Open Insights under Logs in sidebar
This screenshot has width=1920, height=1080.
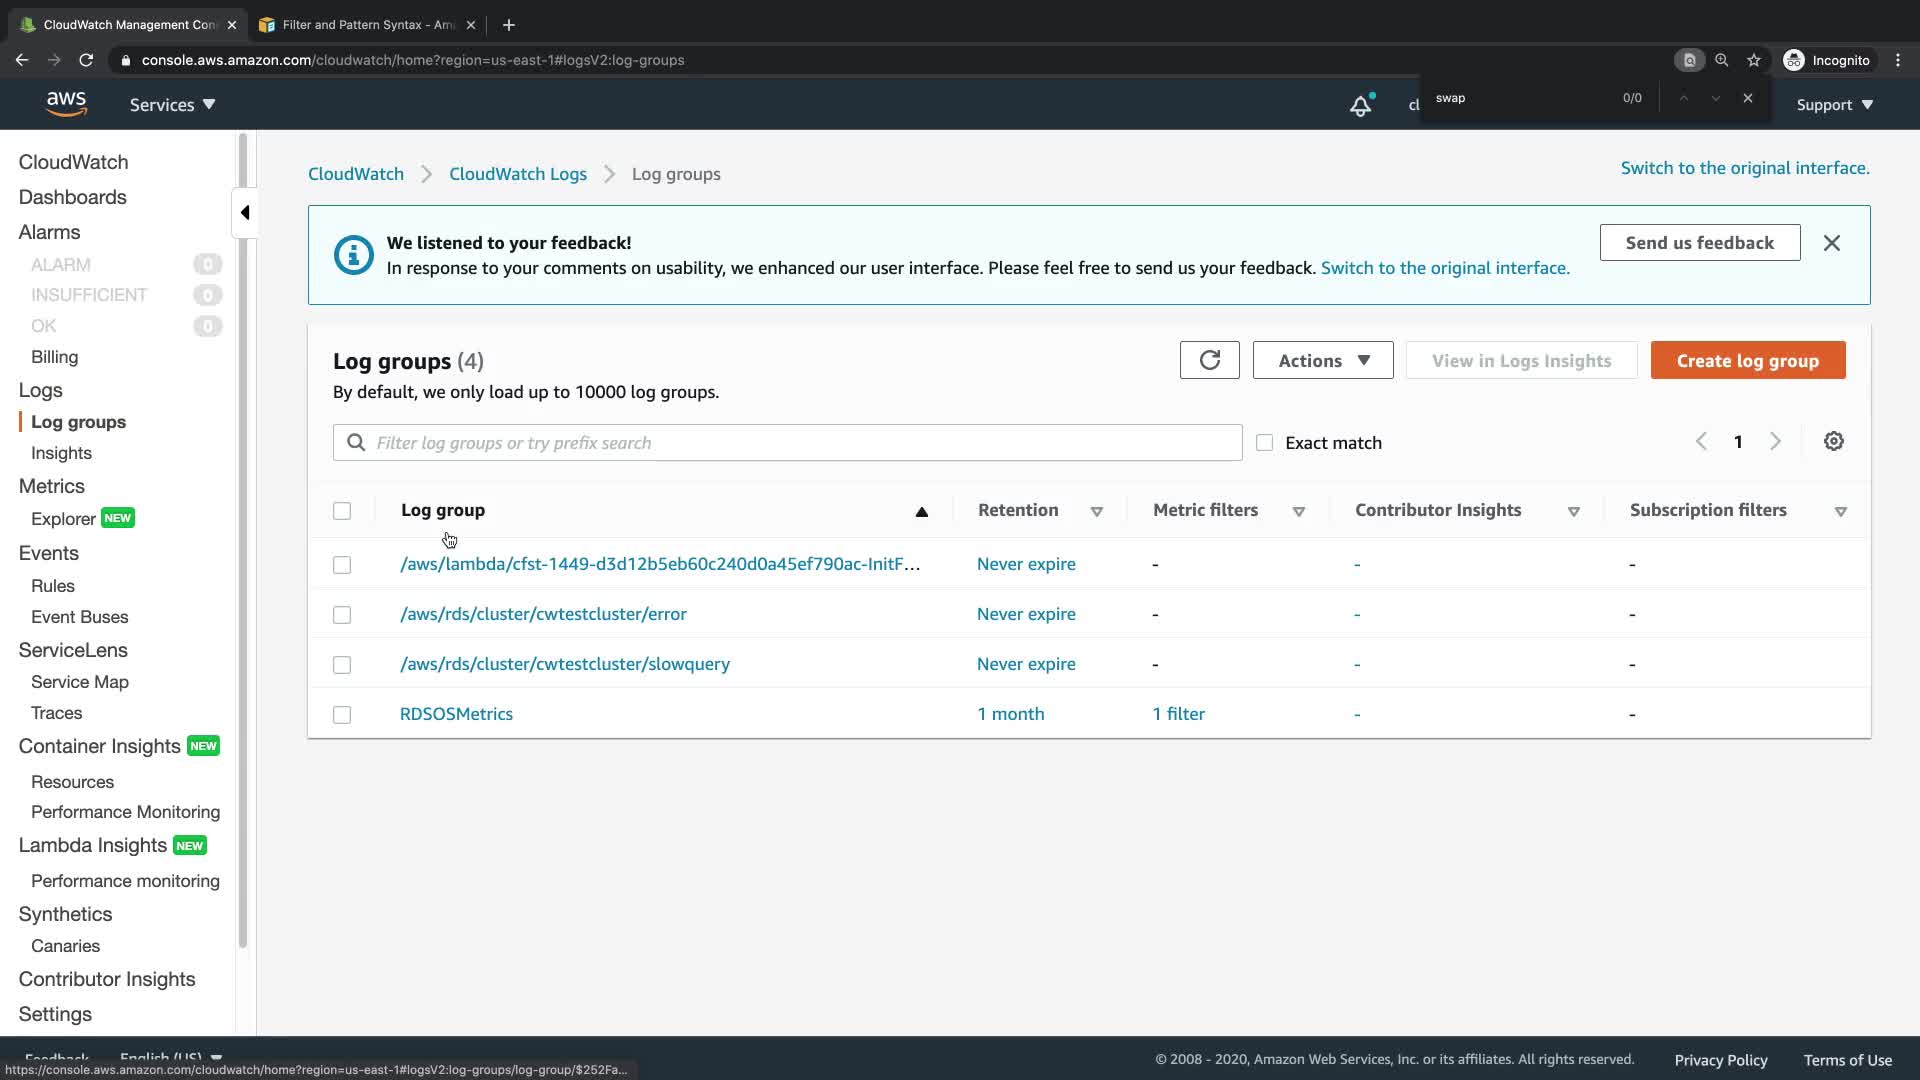tap(61, 453)
